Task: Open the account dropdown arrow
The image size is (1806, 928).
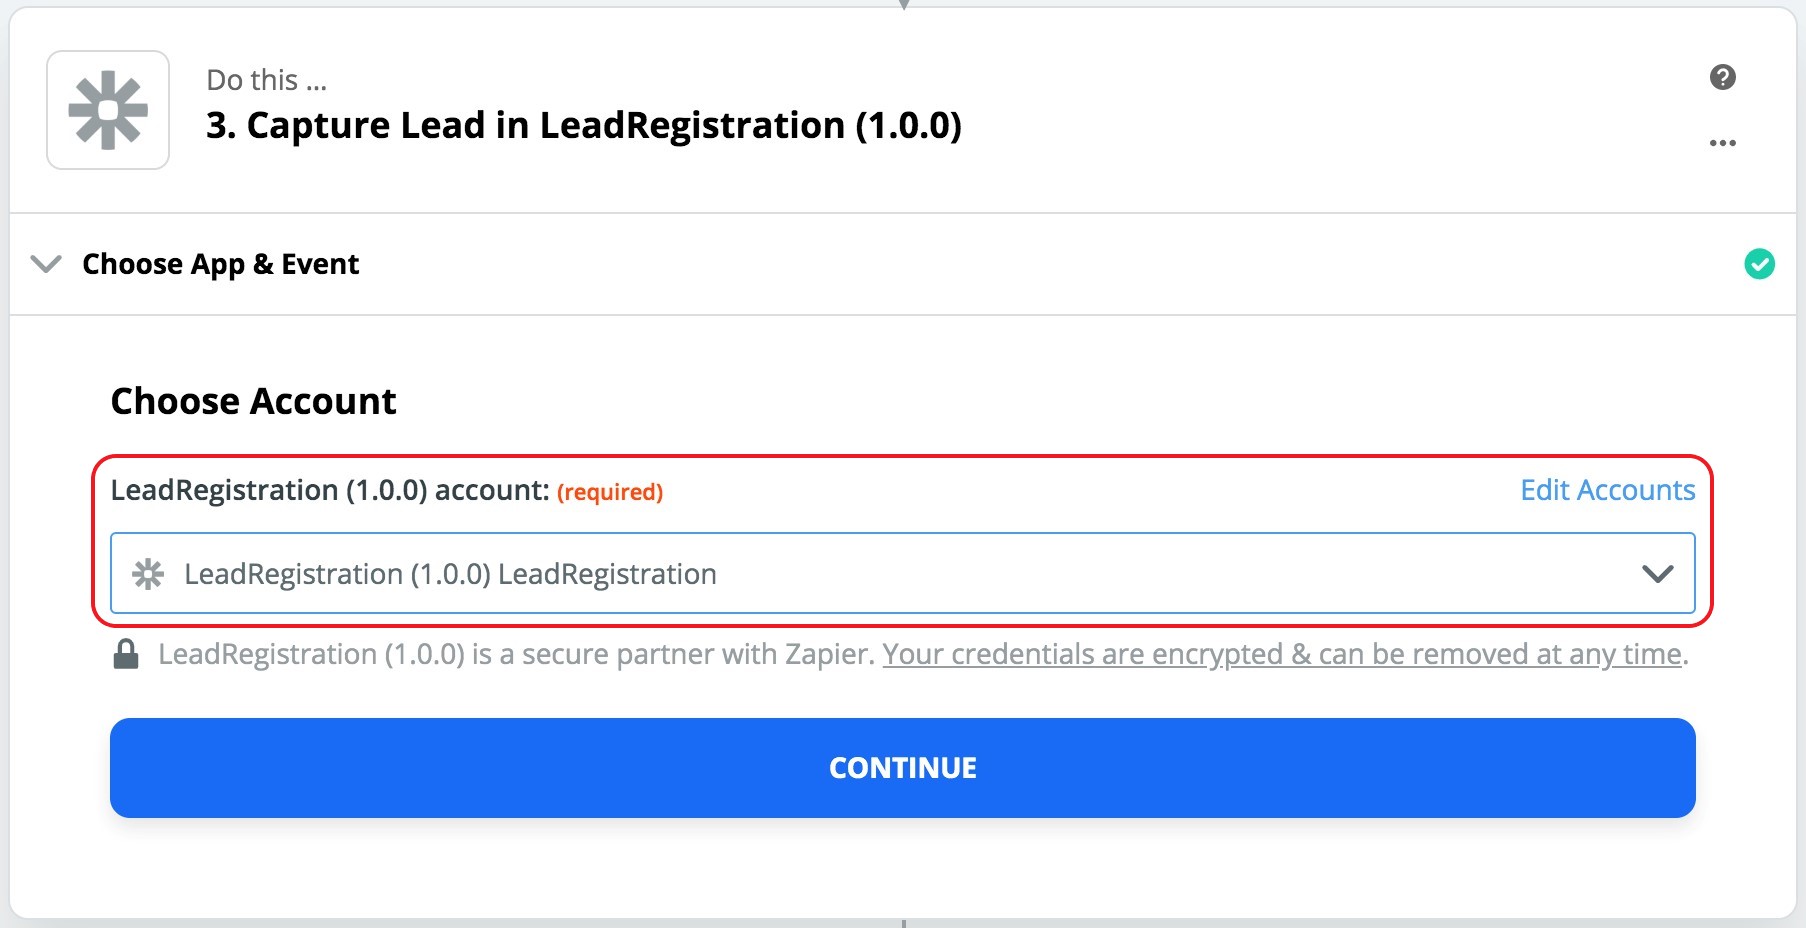Action: coord(1657,574)
